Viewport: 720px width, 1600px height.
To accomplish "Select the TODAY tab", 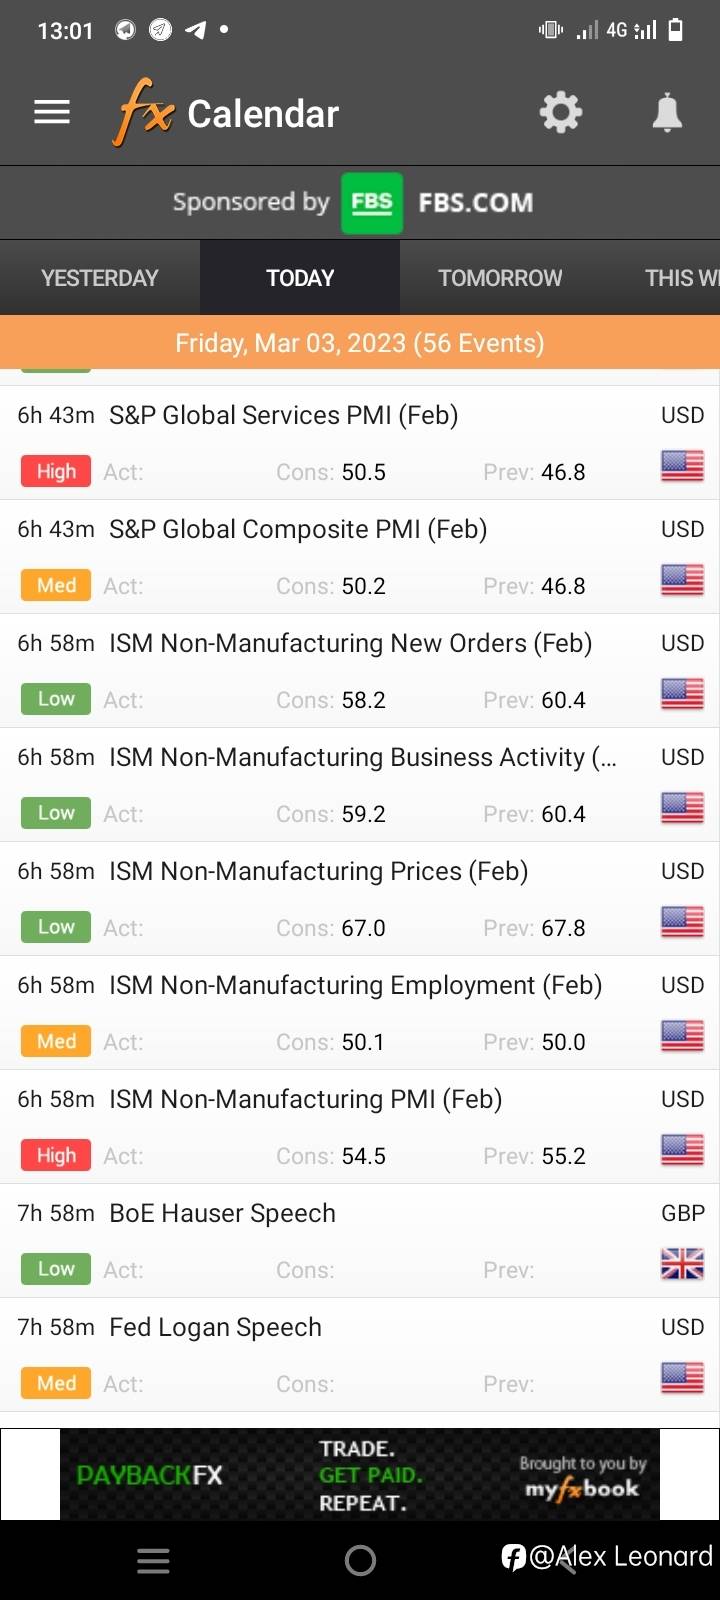I will [x=300, y=278].
